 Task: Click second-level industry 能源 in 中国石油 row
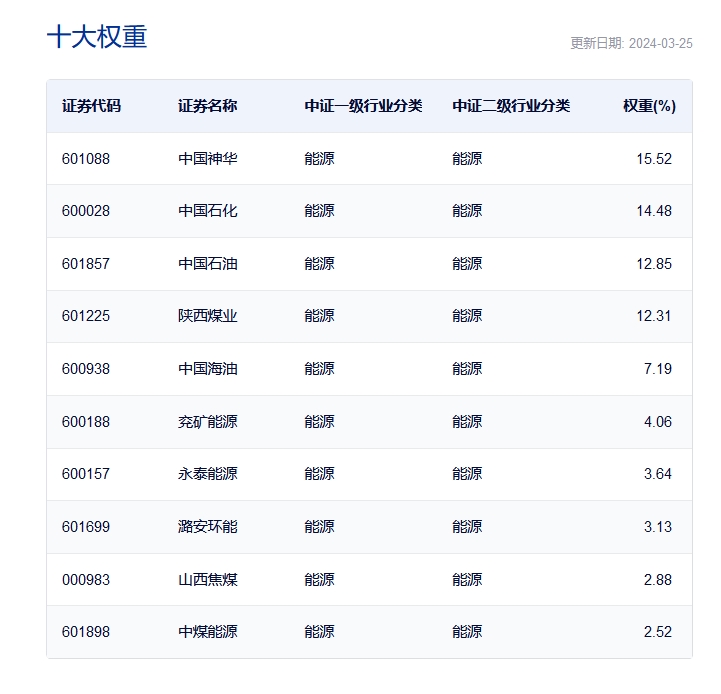pos(467,264)
